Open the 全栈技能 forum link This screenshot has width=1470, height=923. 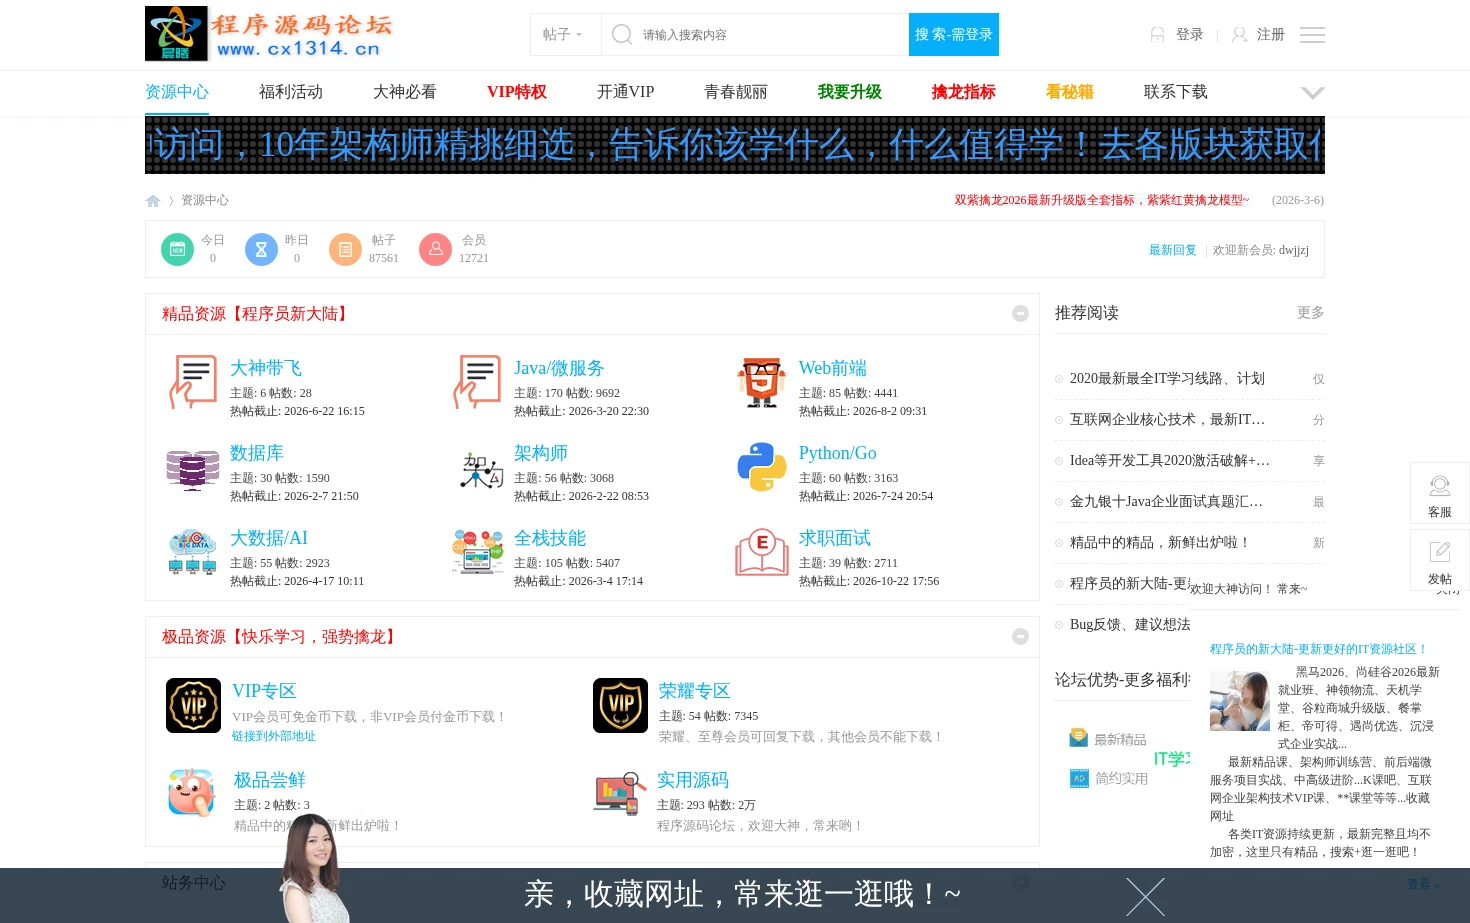click(x=550, y=538)
